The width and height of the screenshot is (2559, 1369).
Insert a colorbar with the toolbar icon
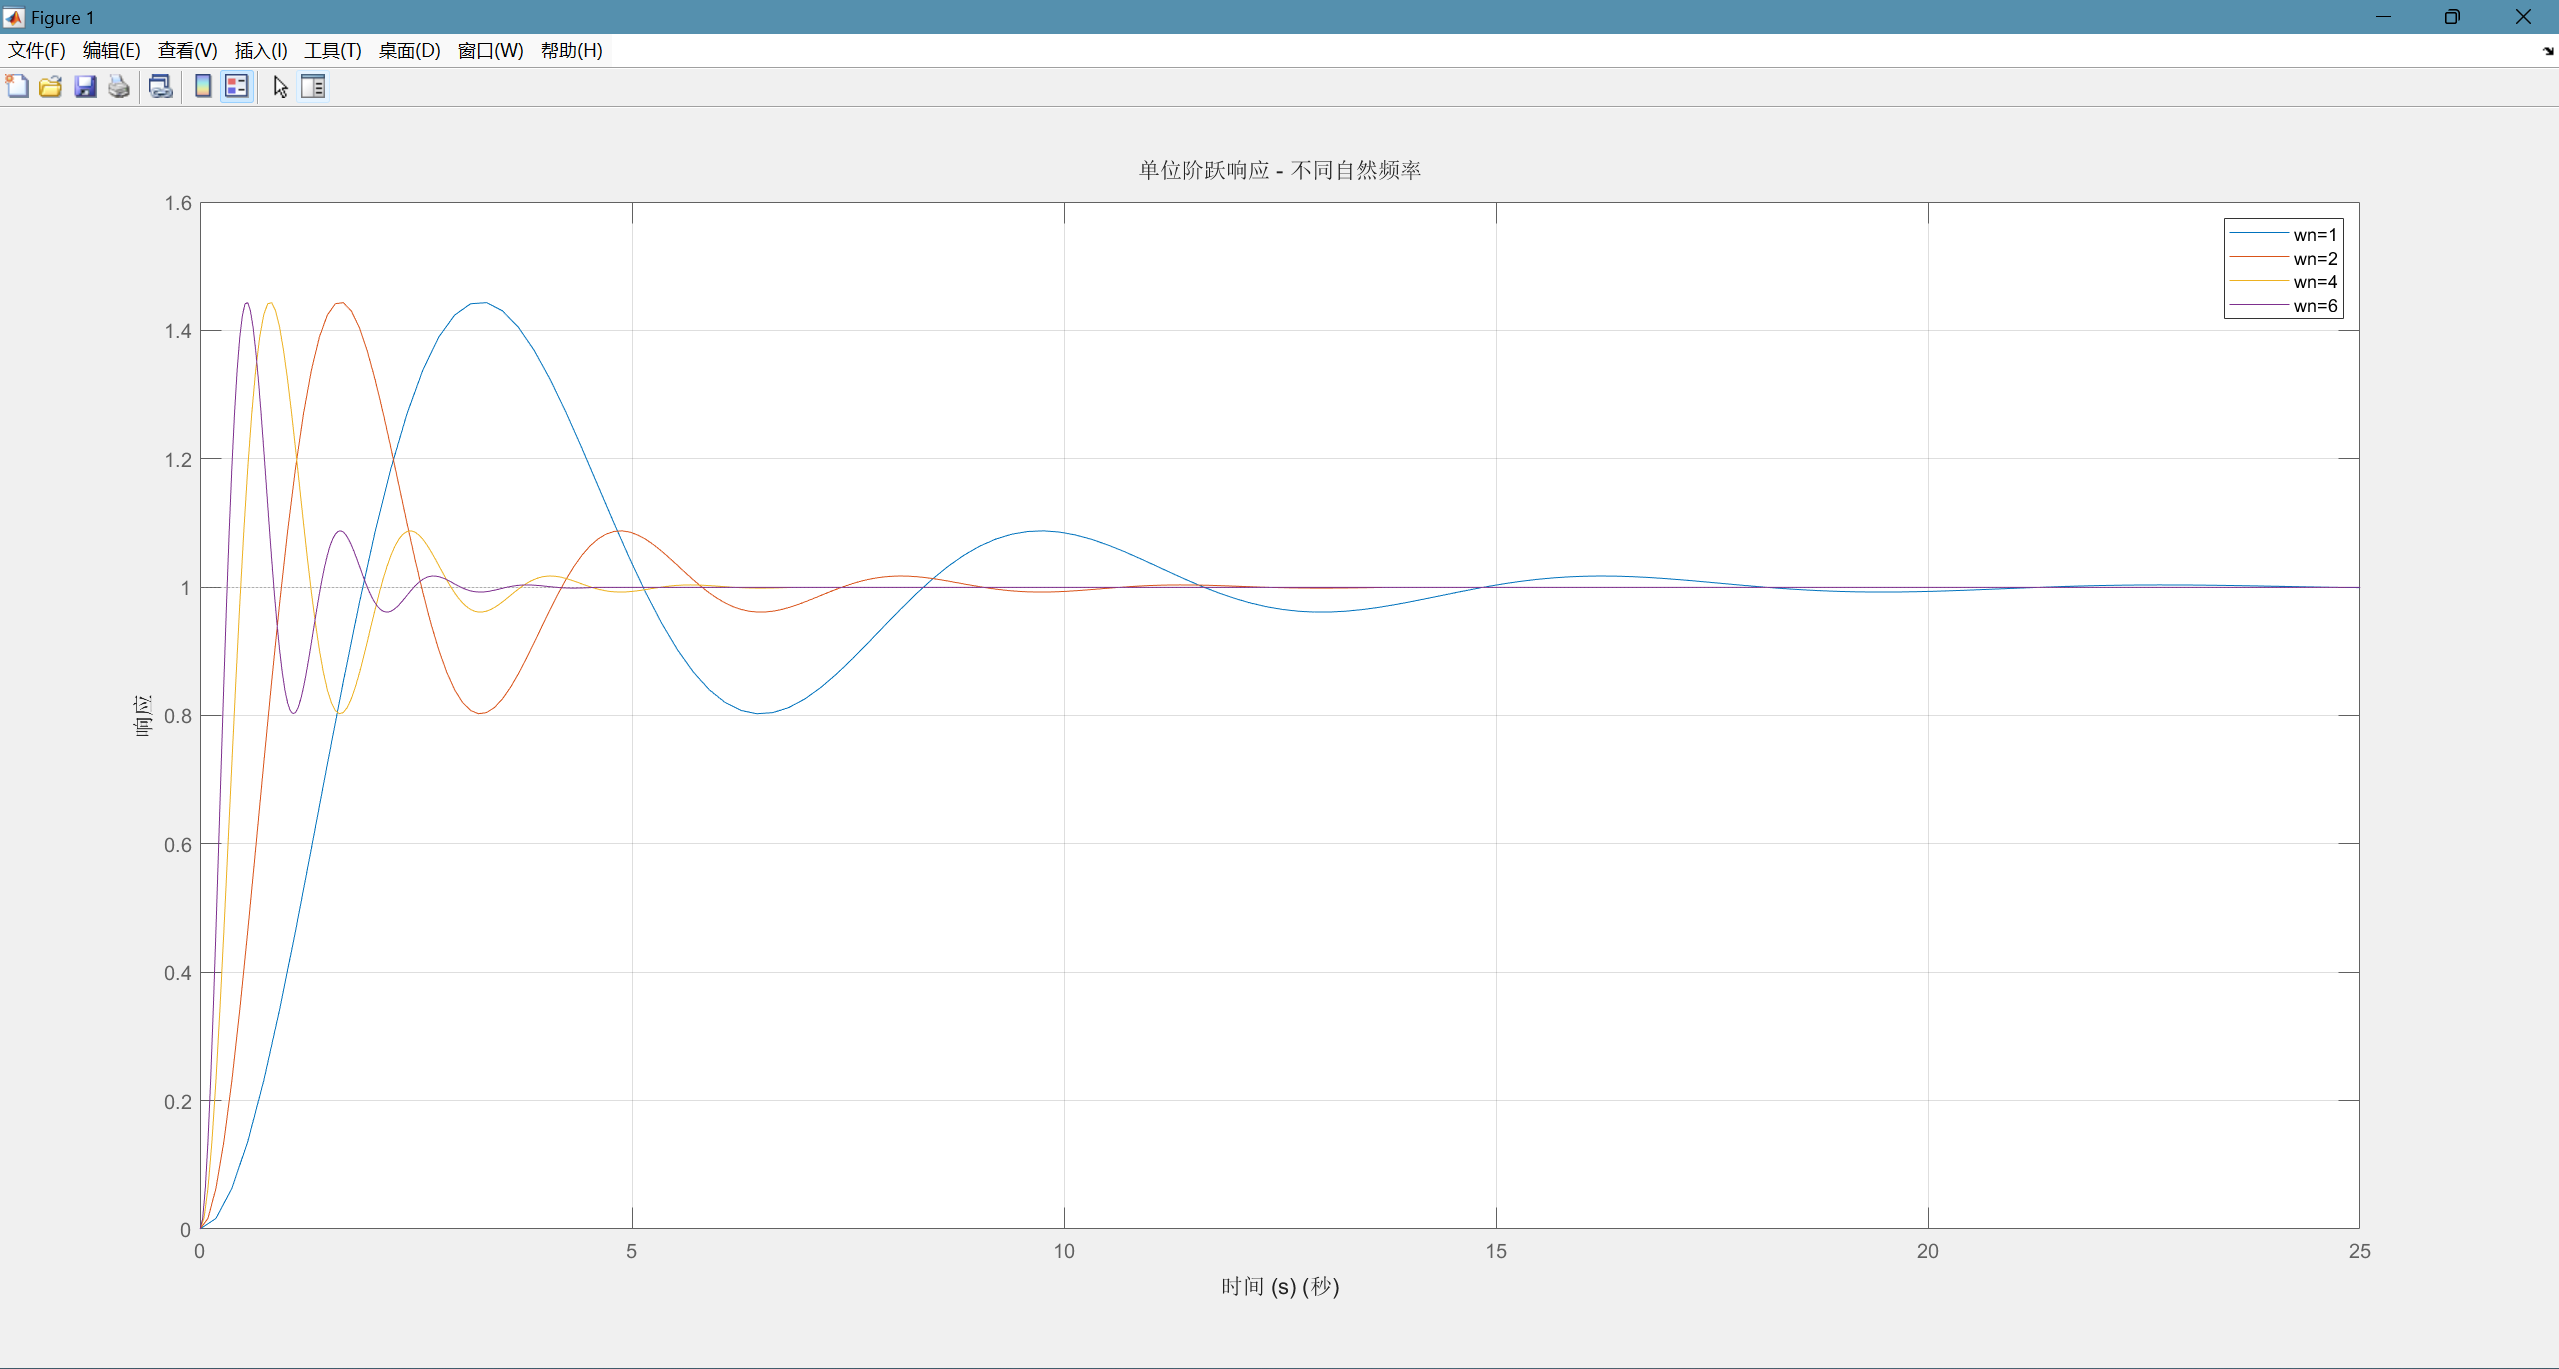click(x=203, y=87)
